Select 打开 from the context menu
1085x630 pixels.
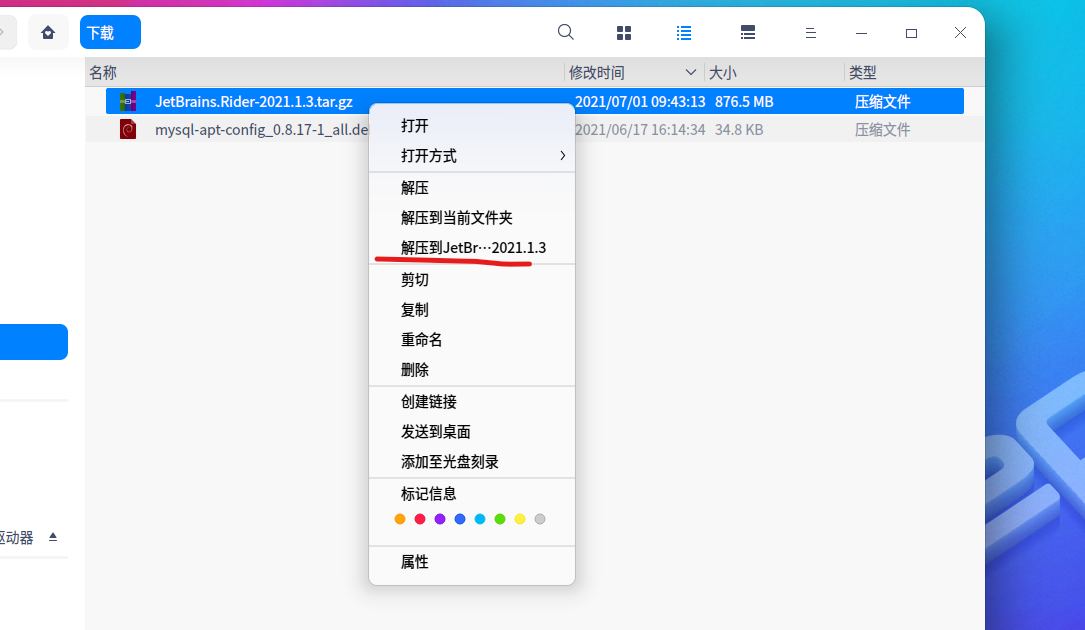(x=415, y=125)
